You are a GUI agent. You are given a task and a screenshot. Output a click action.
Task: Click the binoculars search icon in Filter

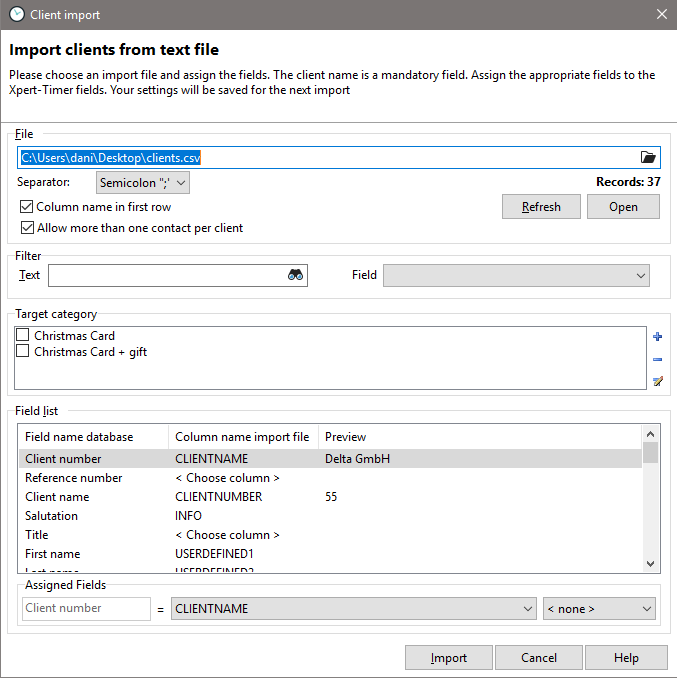[295, 275]
